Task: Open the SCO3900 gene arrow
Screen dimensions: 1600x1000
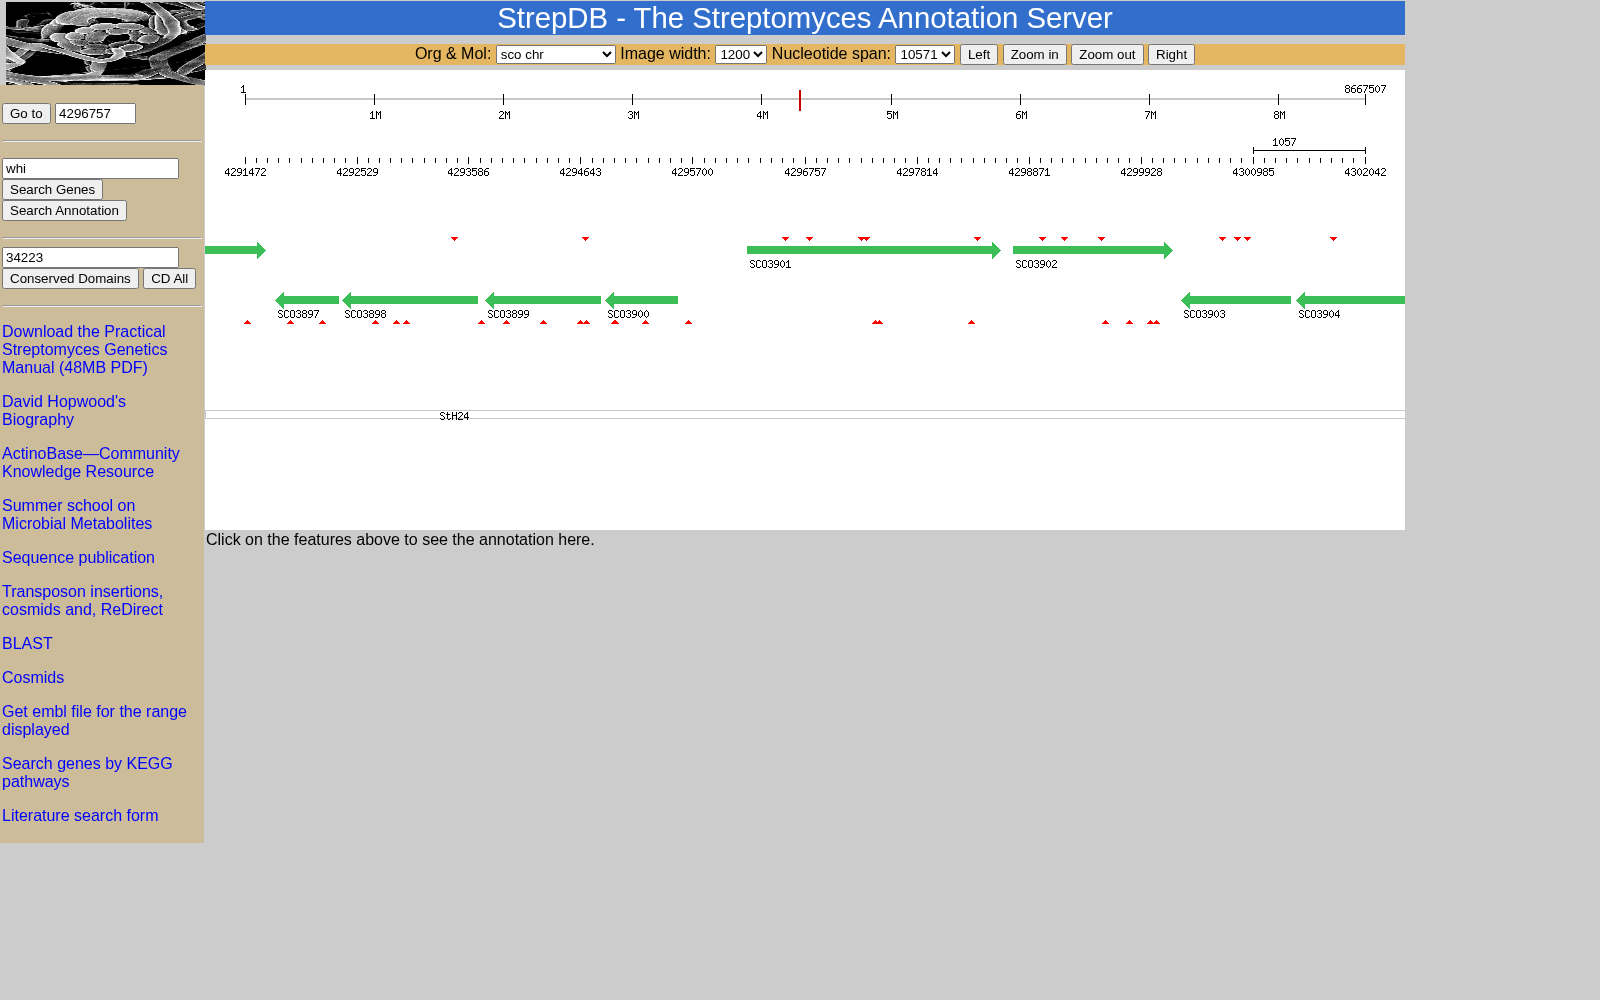Action: [642, 300]
